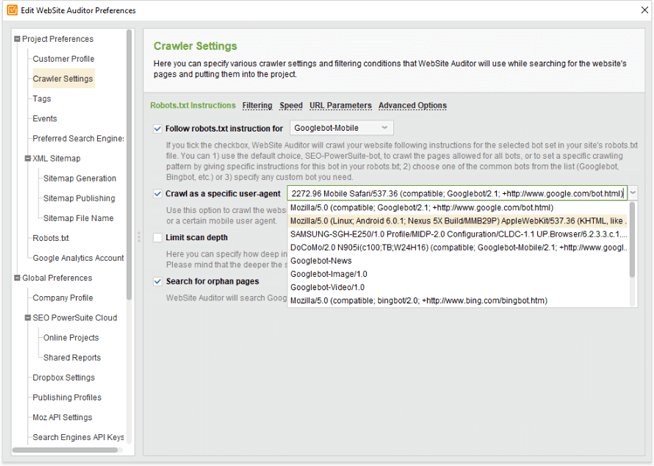The image size is (654, 466).
Task: Open Moz API Settings
Action: click(62, 417)
